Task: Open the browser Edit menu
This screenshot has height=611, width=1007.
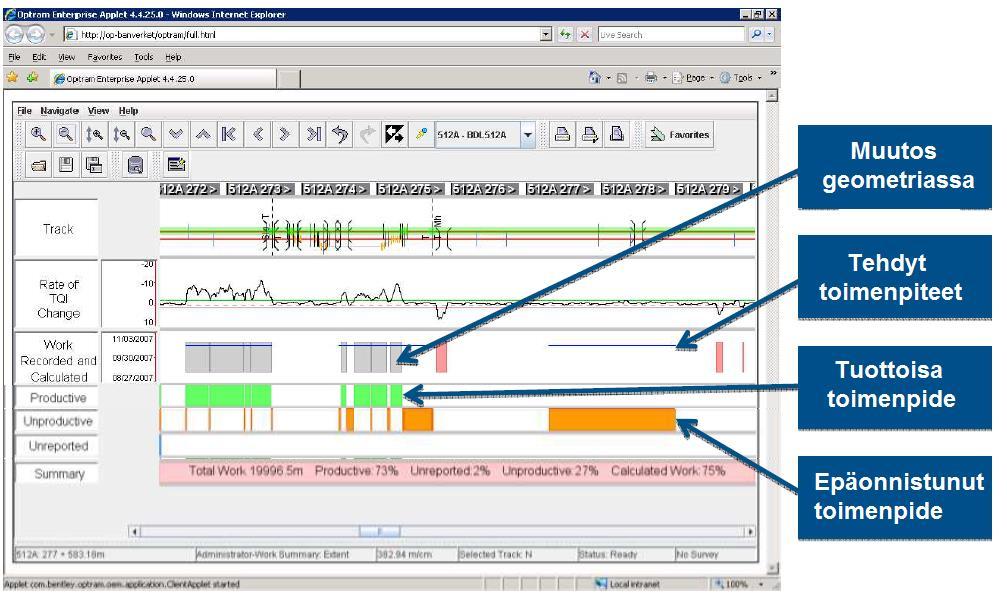Action: (39, 57)
